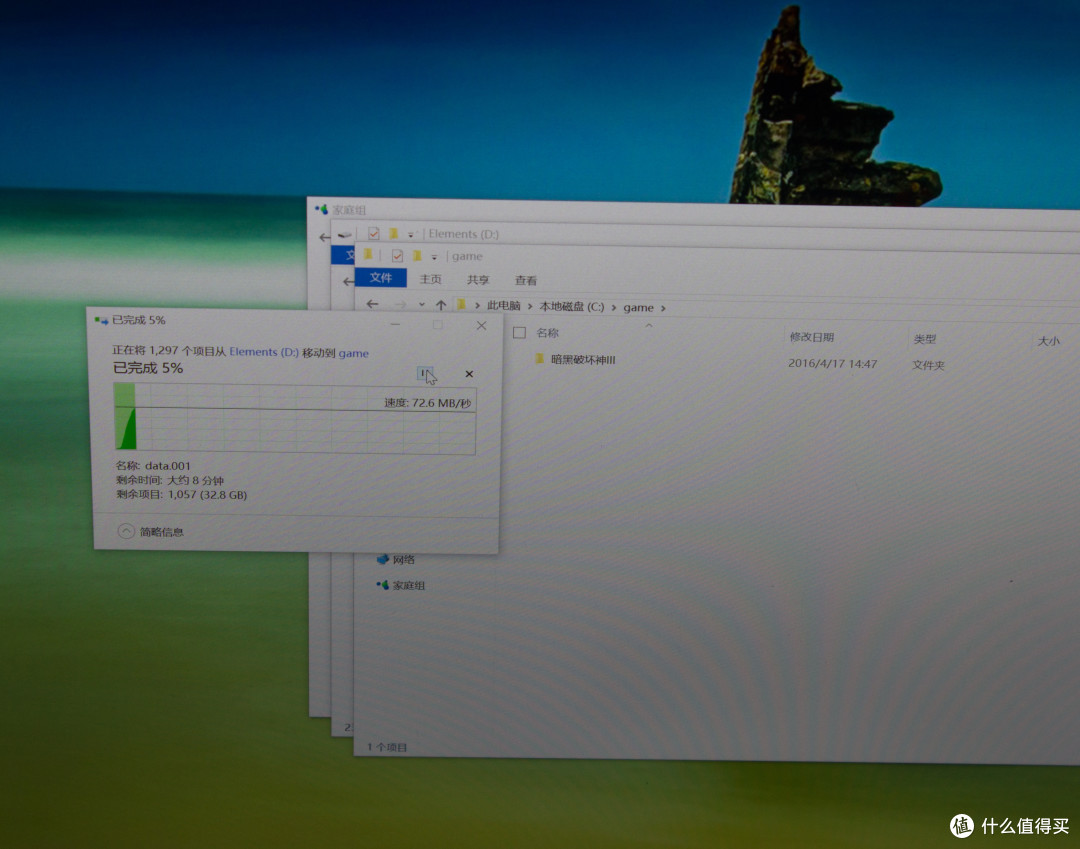The width and height of the screenshot is (1080, 849).
Task: Switch to the 主页 ribbon tab
Action: tap(430, 279)
